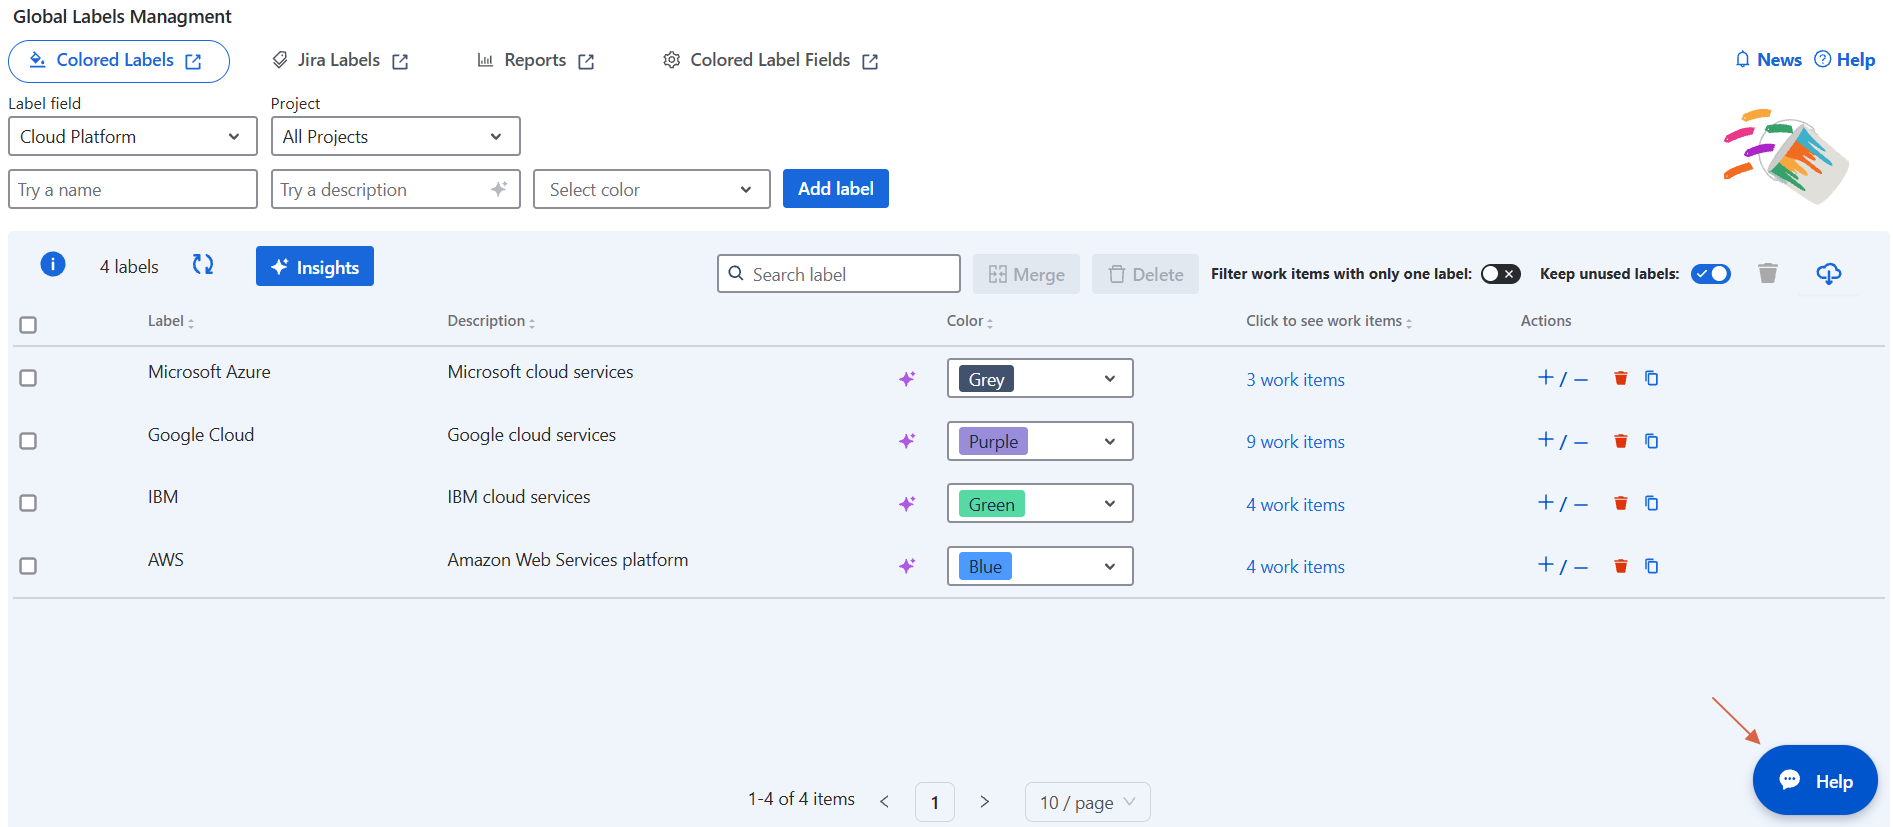Image resolution: width=1893 pixels, height=827 pixels.
Task: Open the All Projects dropdown
Action: coord(396,136)
